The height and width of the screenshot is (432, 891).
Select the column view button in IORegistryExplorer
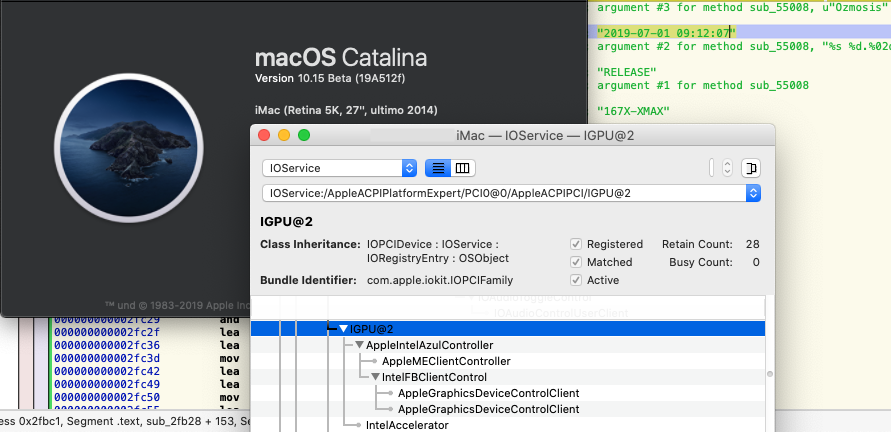click(463, 168)
